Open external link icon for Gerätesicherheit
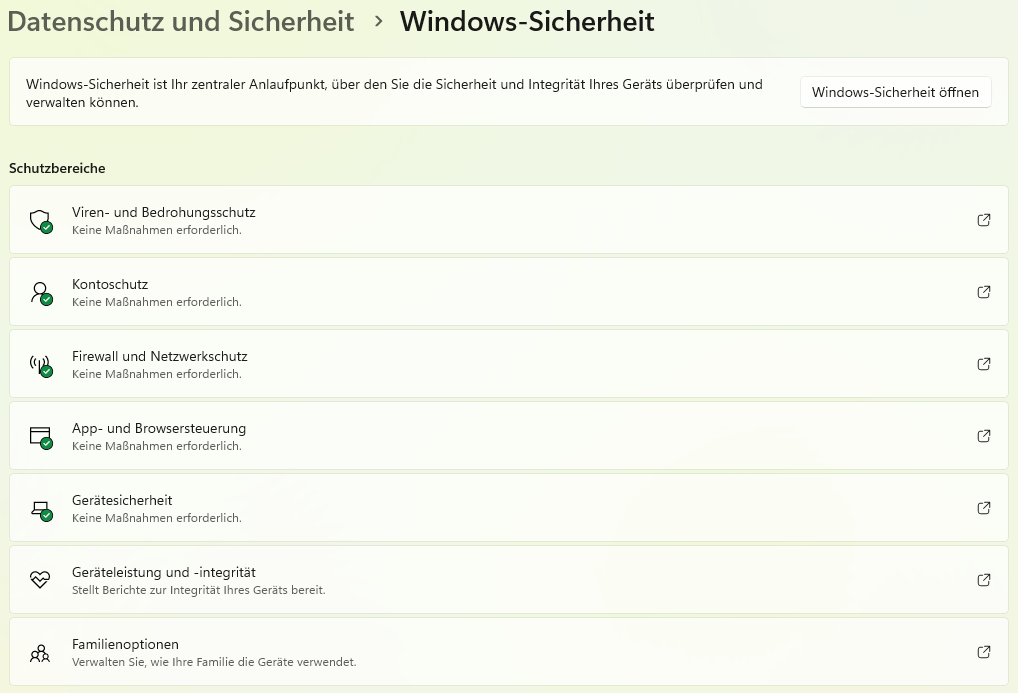1018x693 pixels. [984, 508]
